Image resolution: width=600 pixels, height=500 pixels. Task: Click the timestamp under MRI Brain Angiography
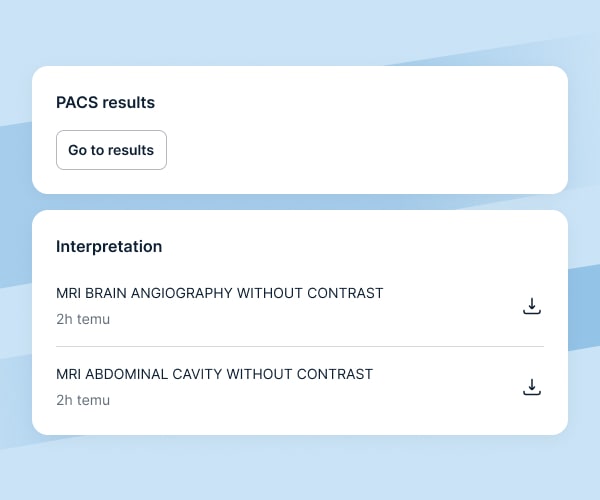tap(83, 320)
